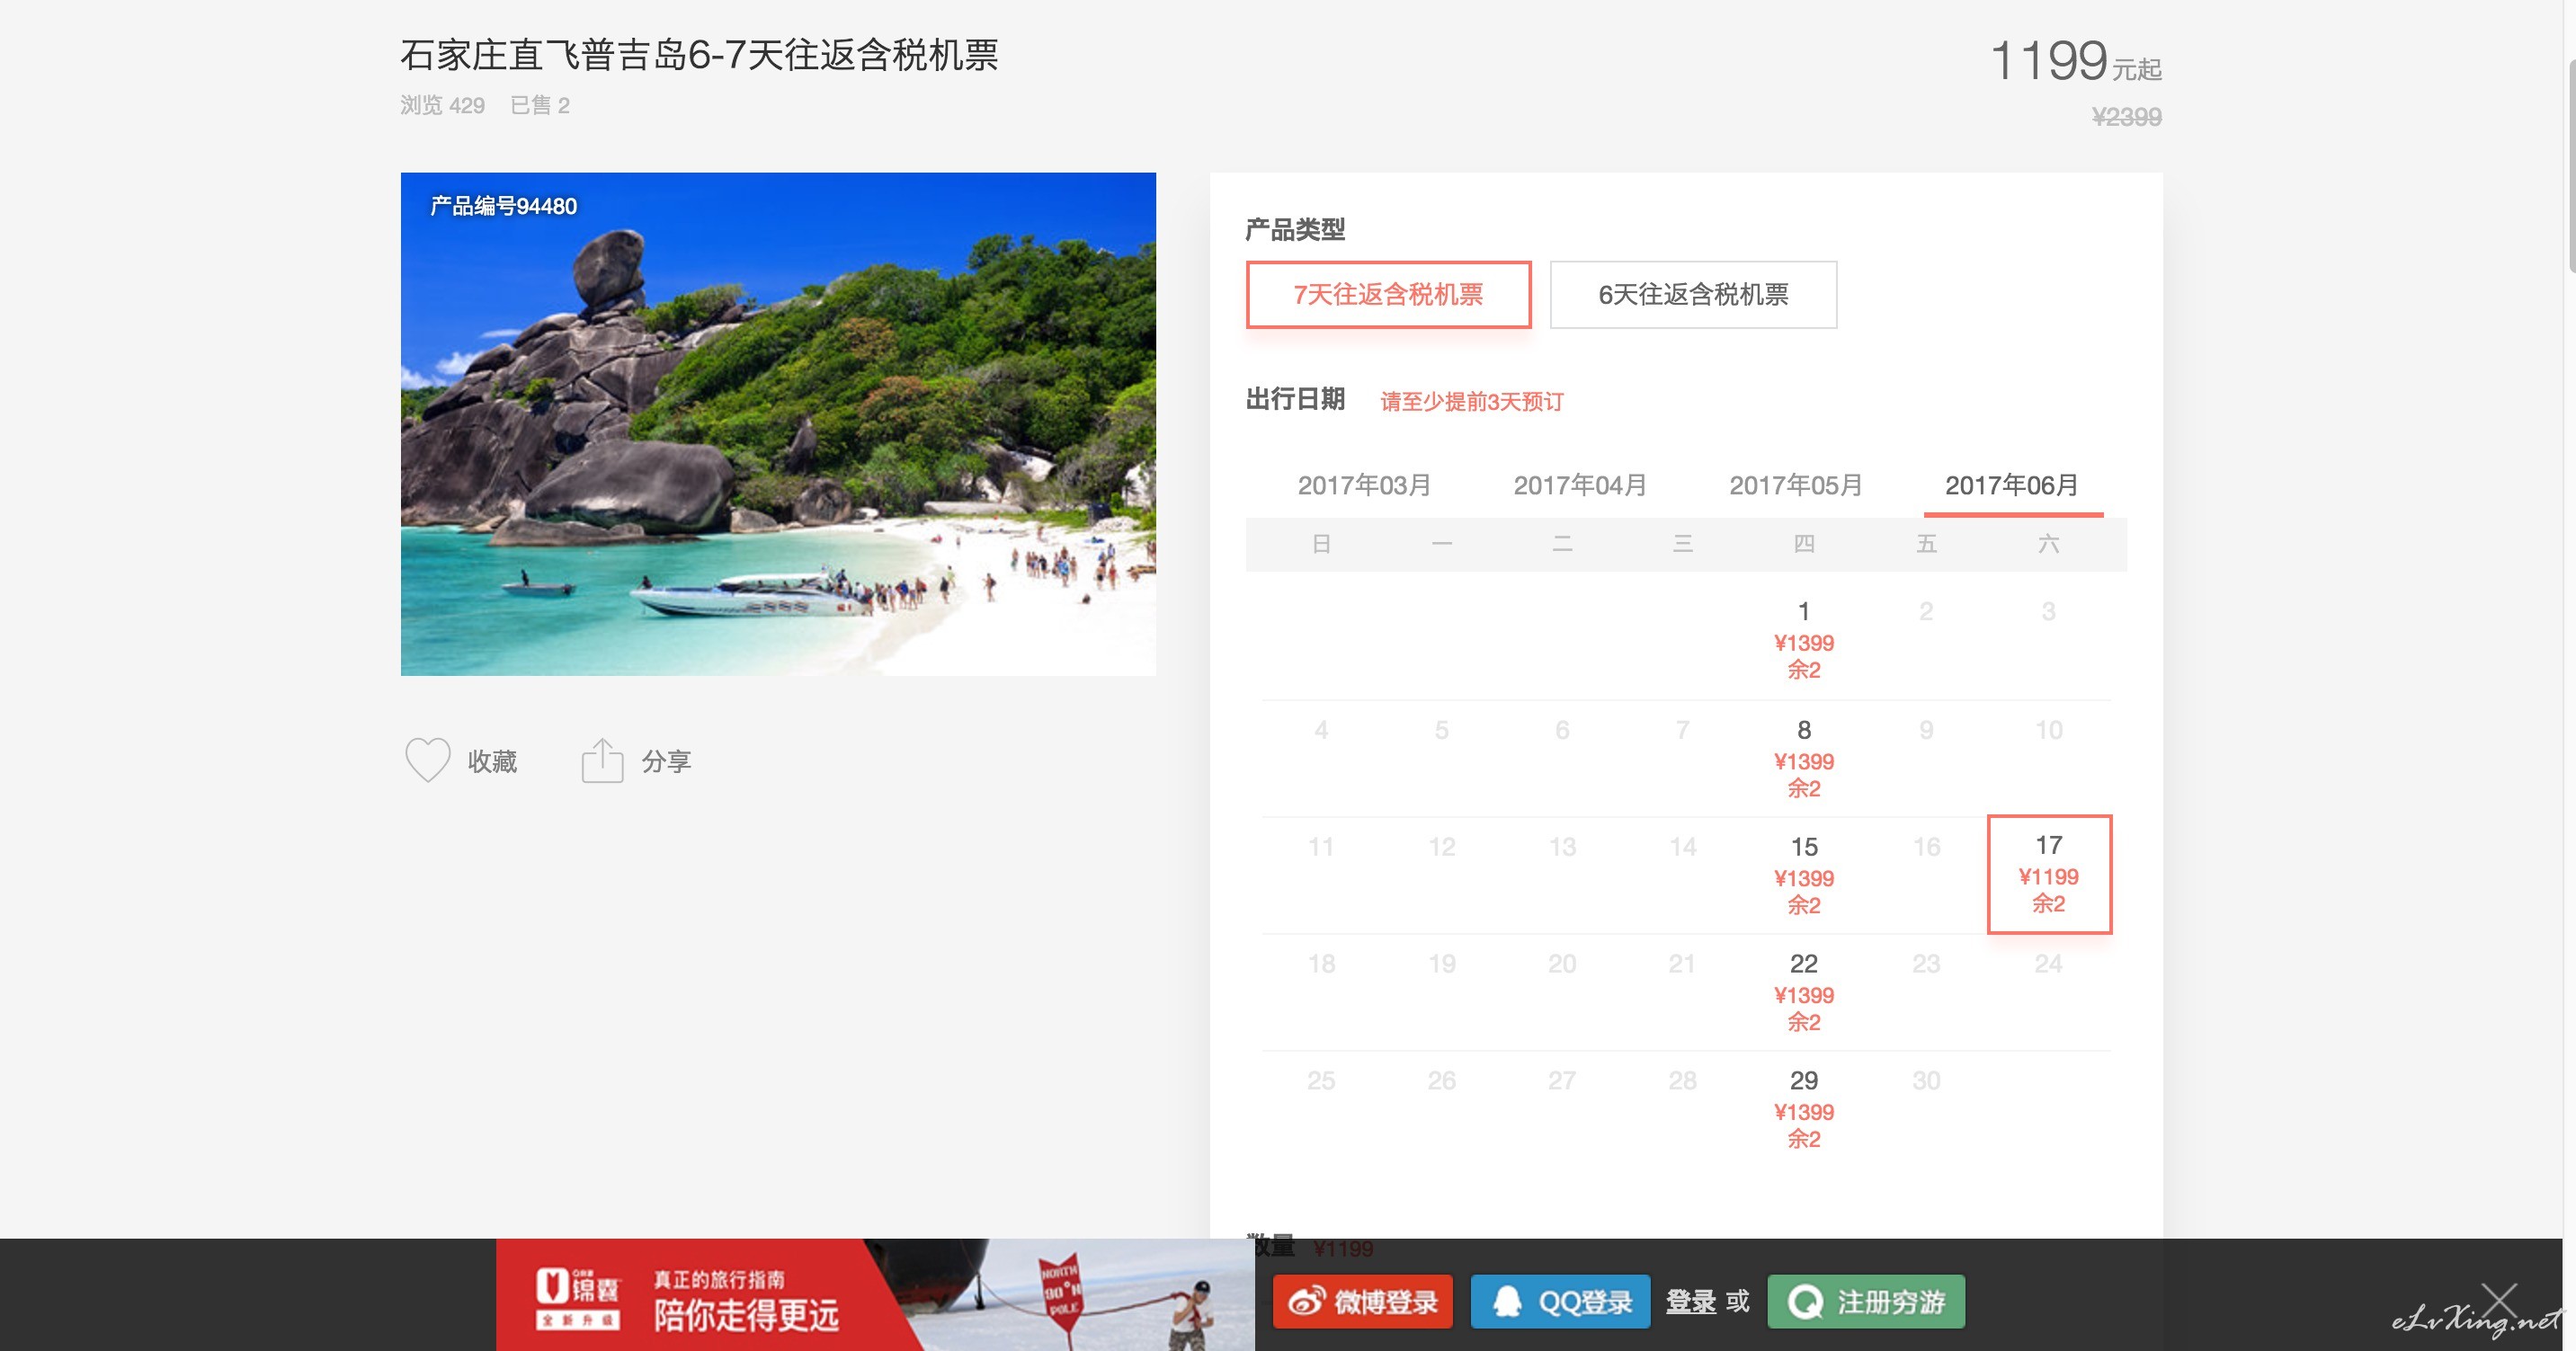Pick June 29 departure date ¥1399
This screenshot has height=1351, width=2576.
pyautogui.click(x=1804, y=1109)
